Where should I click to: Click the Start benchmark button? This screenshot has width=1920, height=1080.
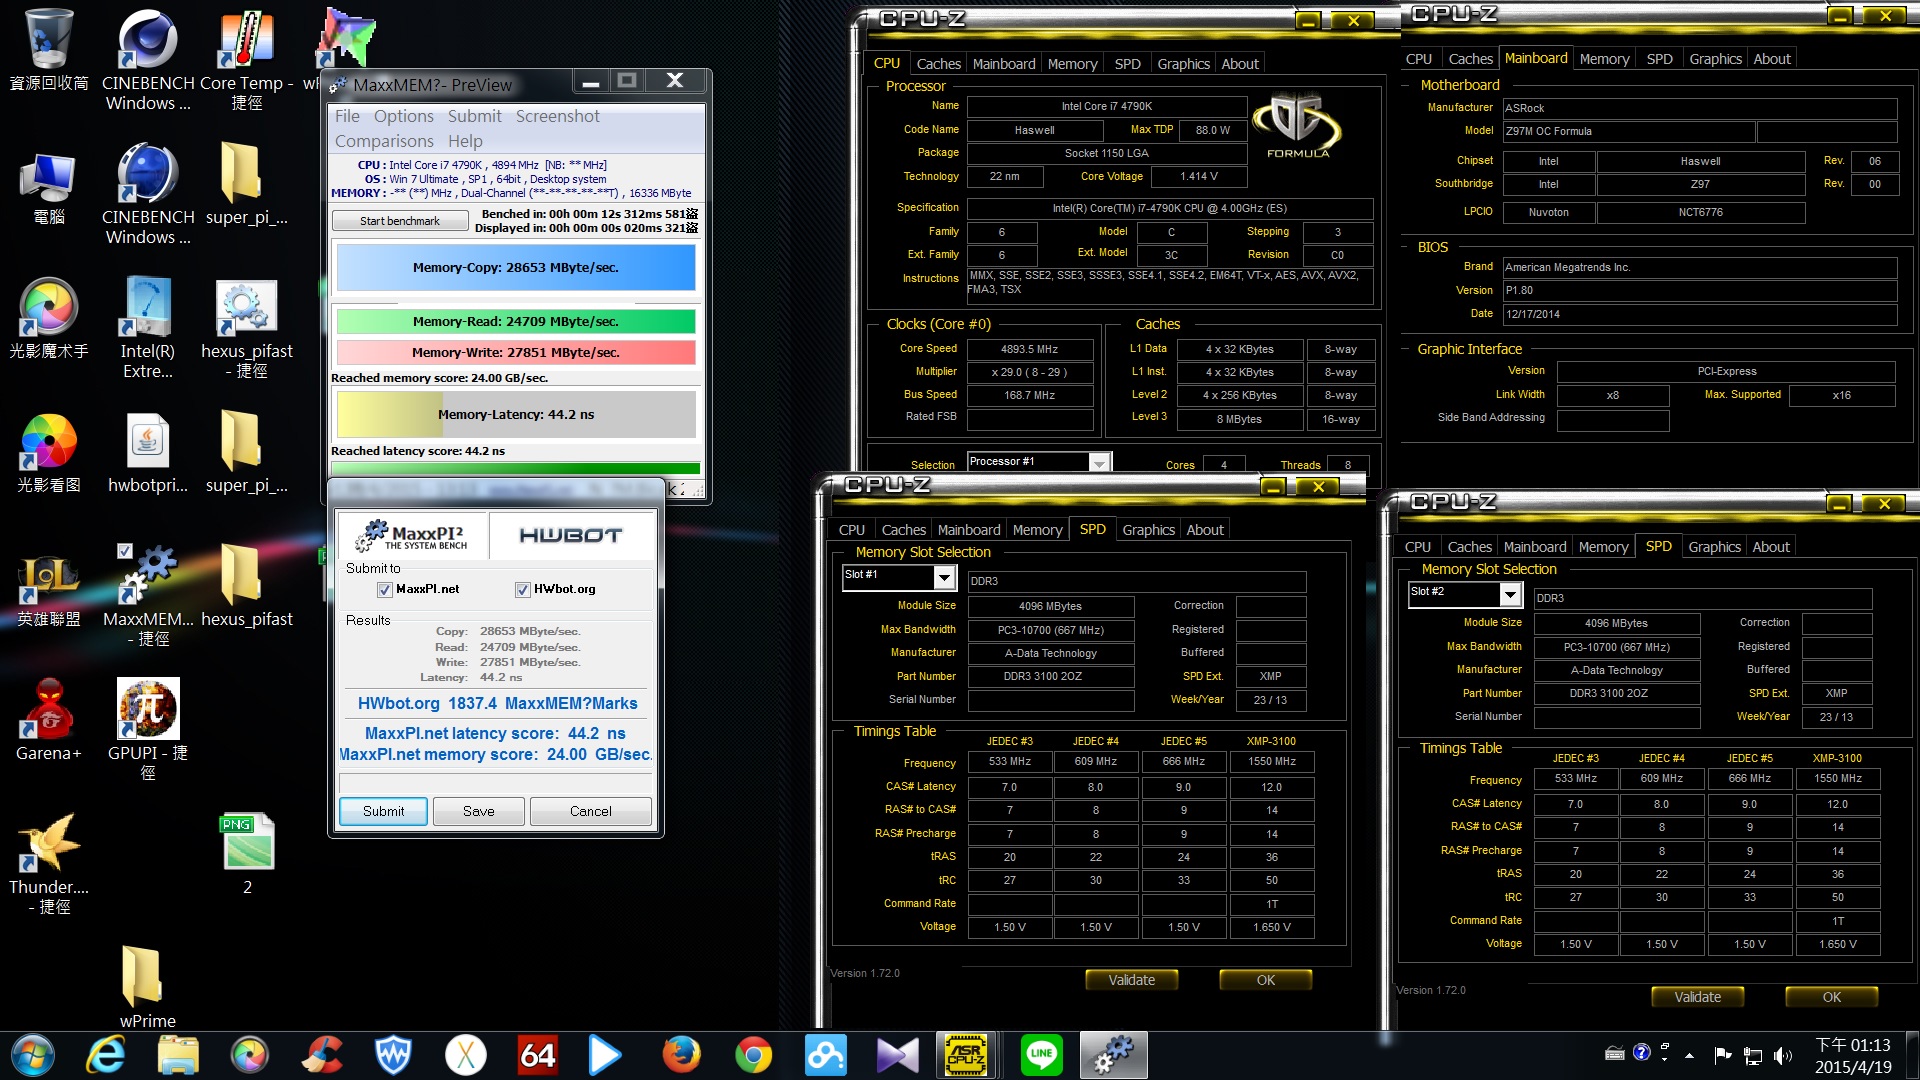[400, 221]
